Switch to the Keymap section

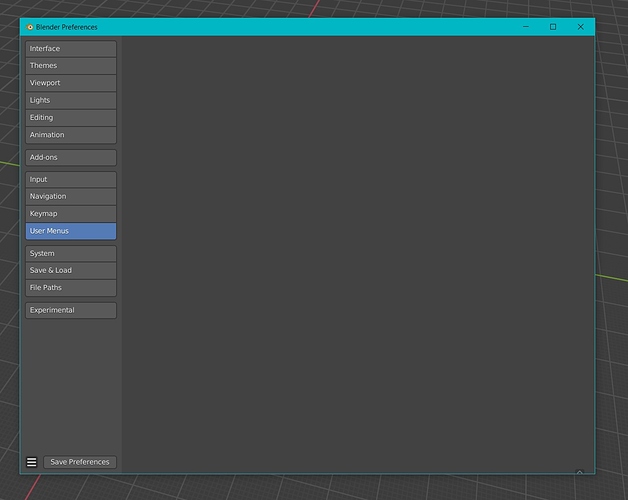coord(71,214)
